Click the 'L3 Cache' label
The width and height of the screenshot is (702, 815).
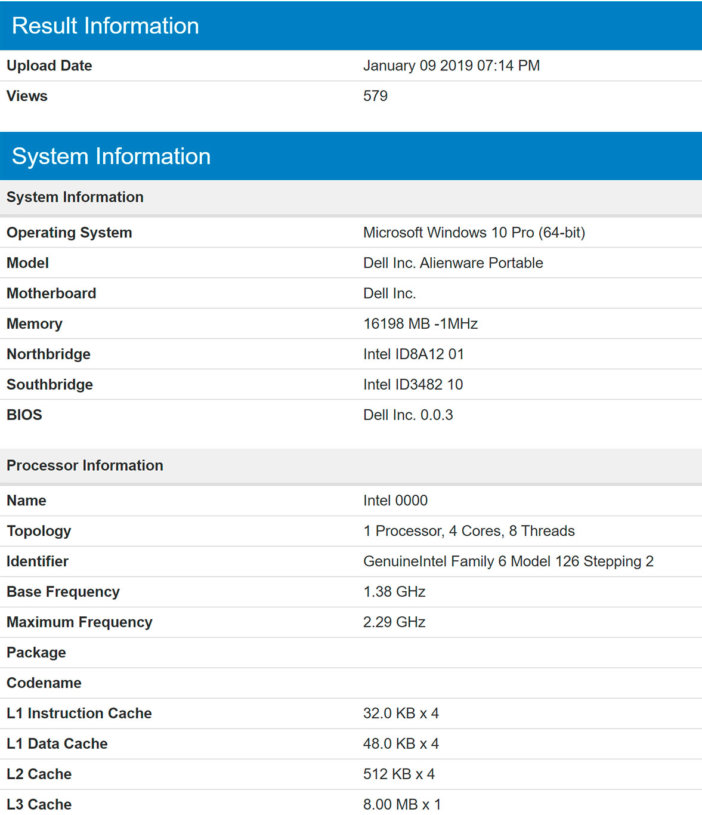[x=39, y=804]
